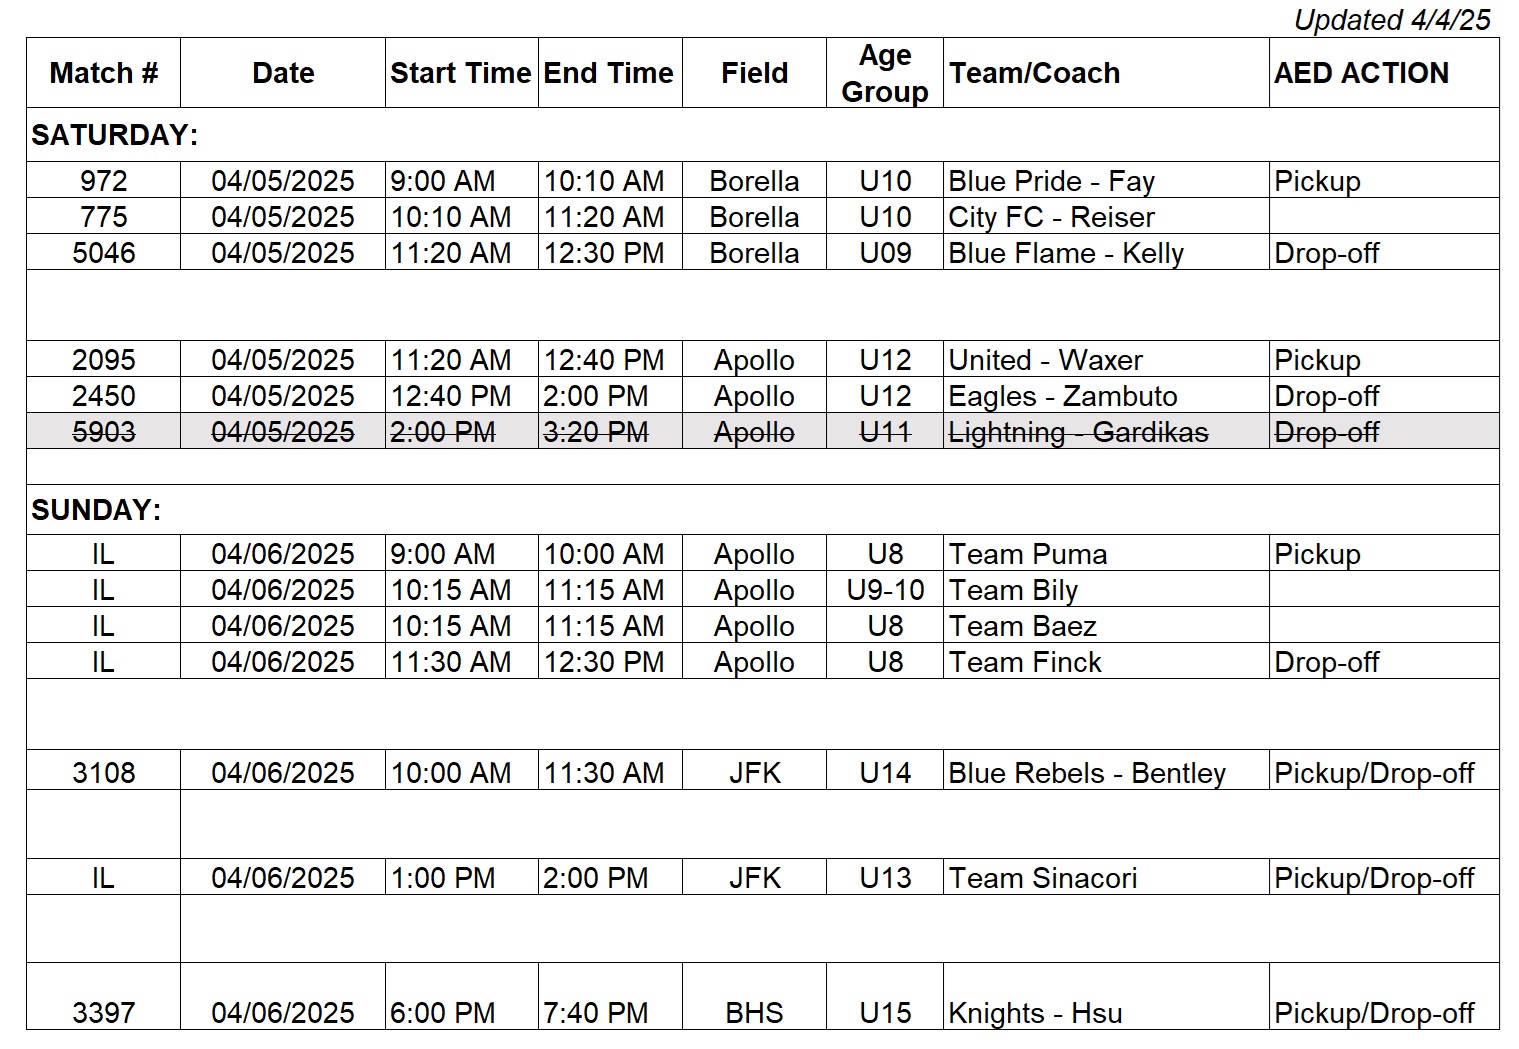1519x1049 pixels.
Task: Click the Blue Pride - Fay cell
Action: [x=1106, y=180]
